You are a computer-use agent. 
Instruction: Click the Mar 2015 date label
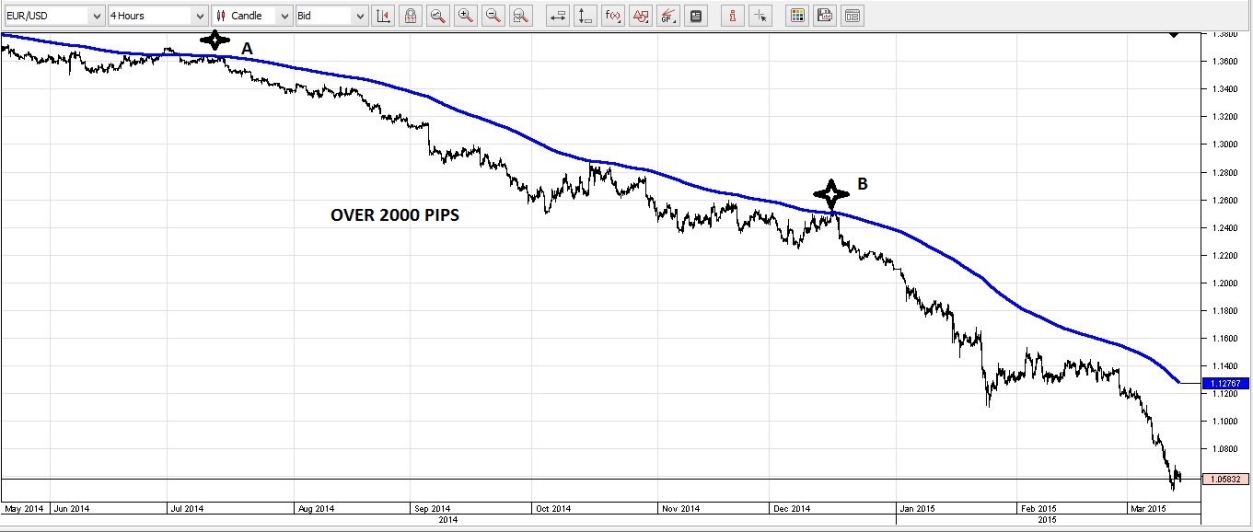pos(1148,508)
